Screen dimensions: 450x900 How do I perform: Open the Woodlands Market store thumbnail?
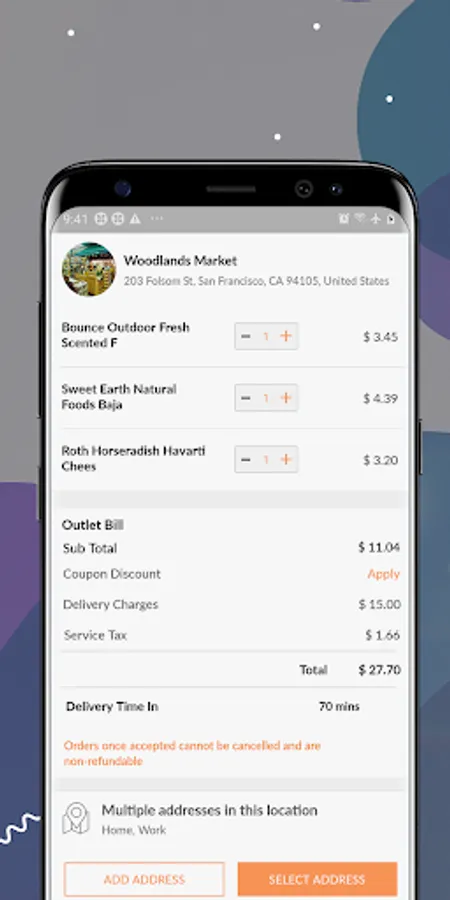[x=89, y=269]
